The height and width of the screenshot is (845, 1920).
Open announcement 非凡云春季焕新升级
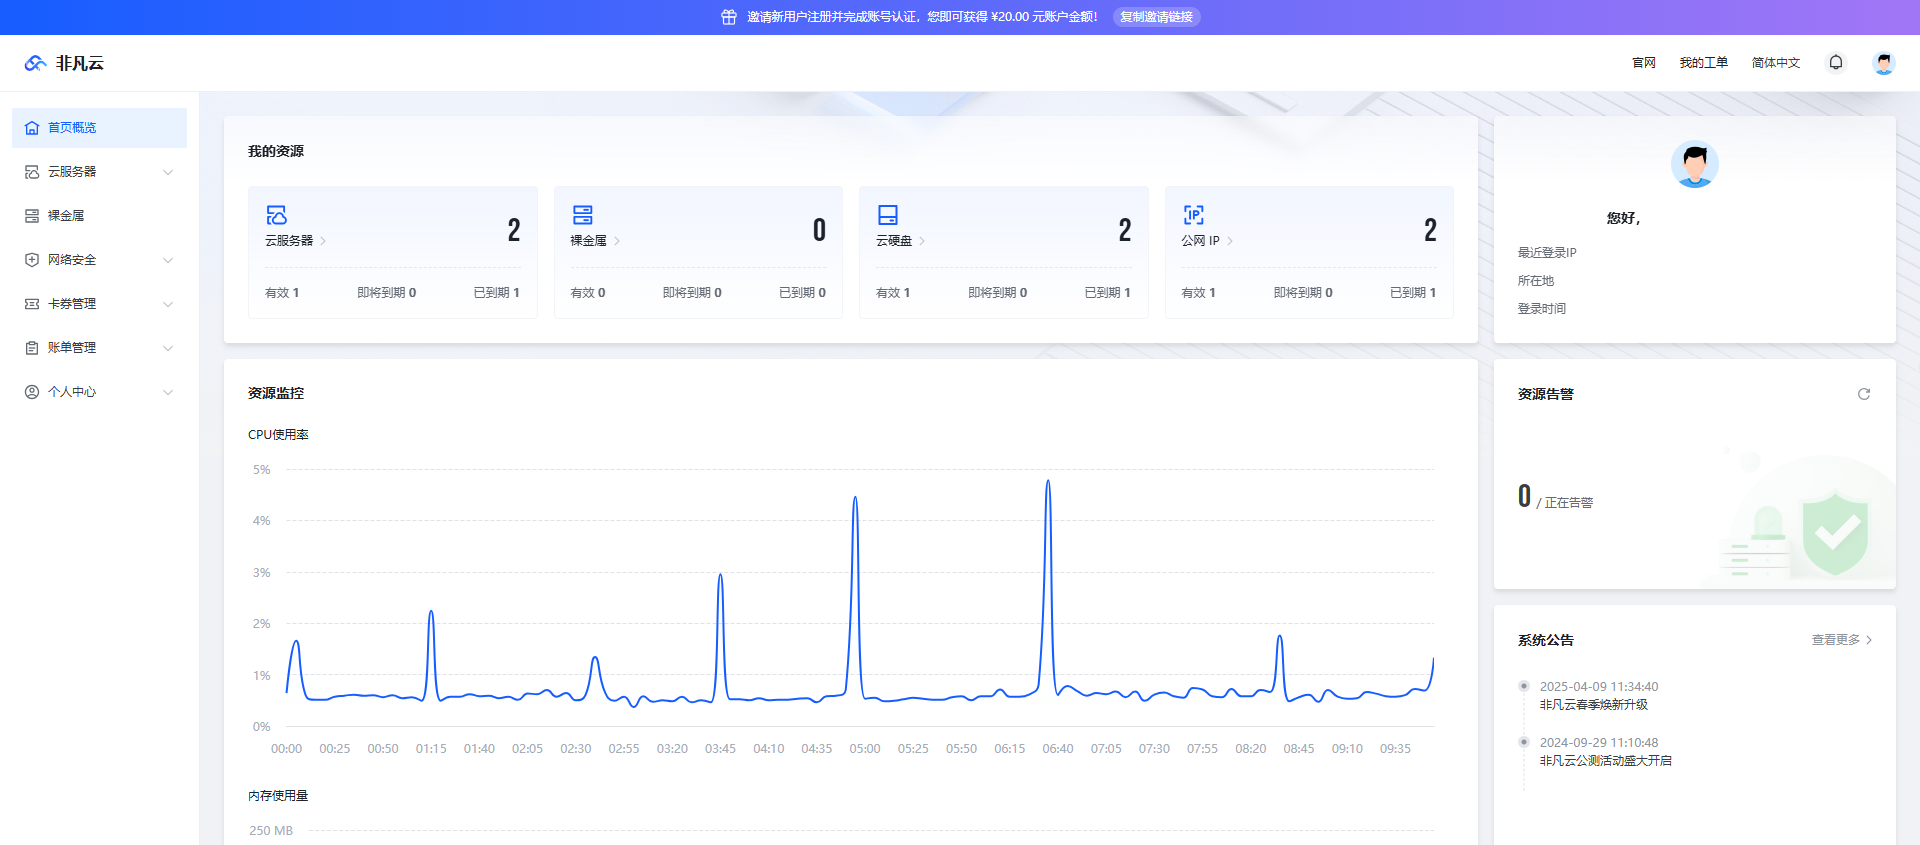(x=1594, y=705)
